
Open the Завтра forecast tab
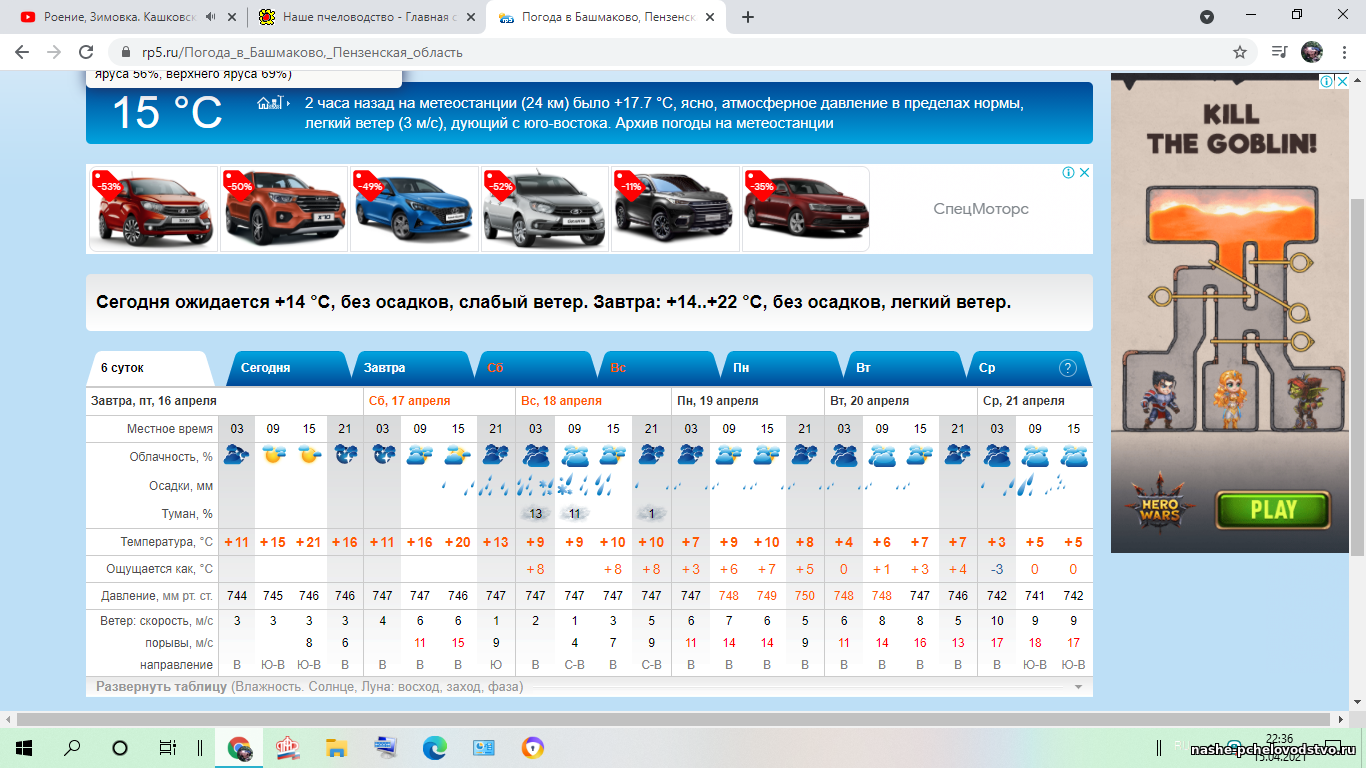click(410, 368)
